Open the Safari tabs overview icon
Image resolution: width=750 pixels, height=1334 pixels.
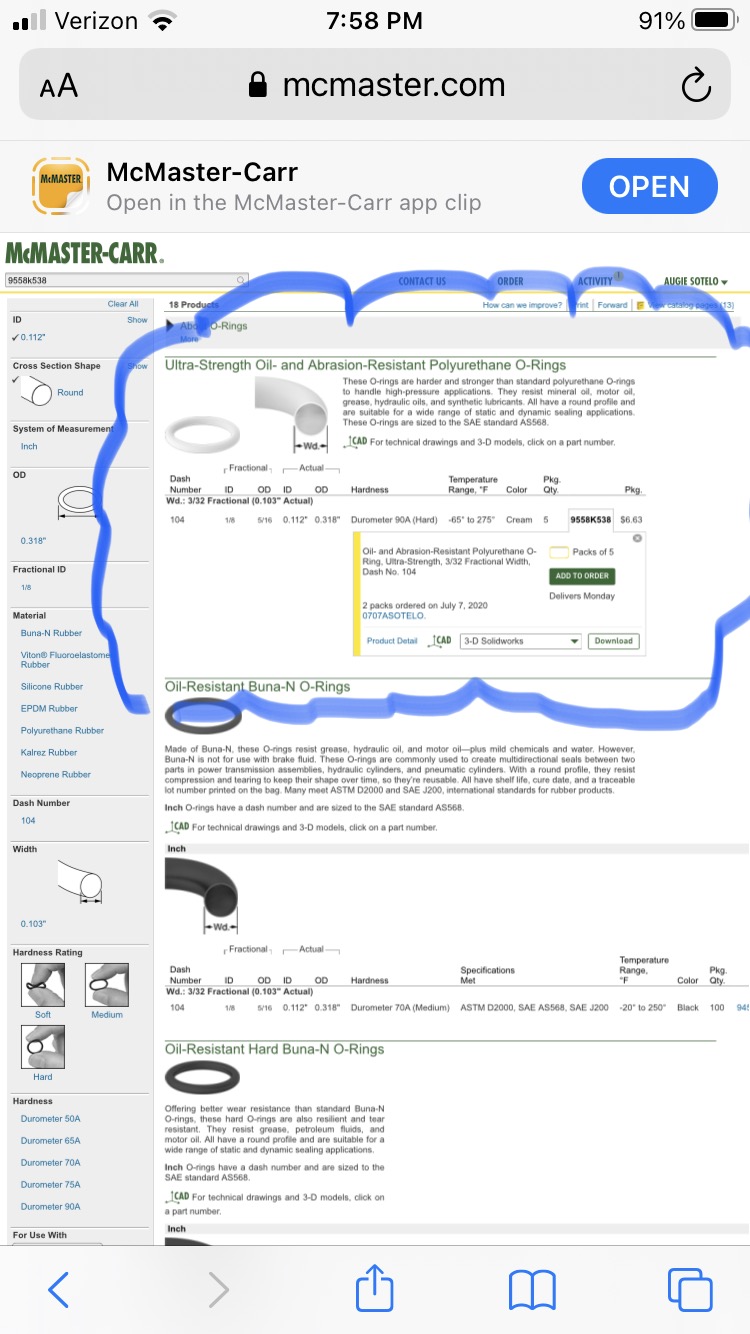[x=689, y=1289]
